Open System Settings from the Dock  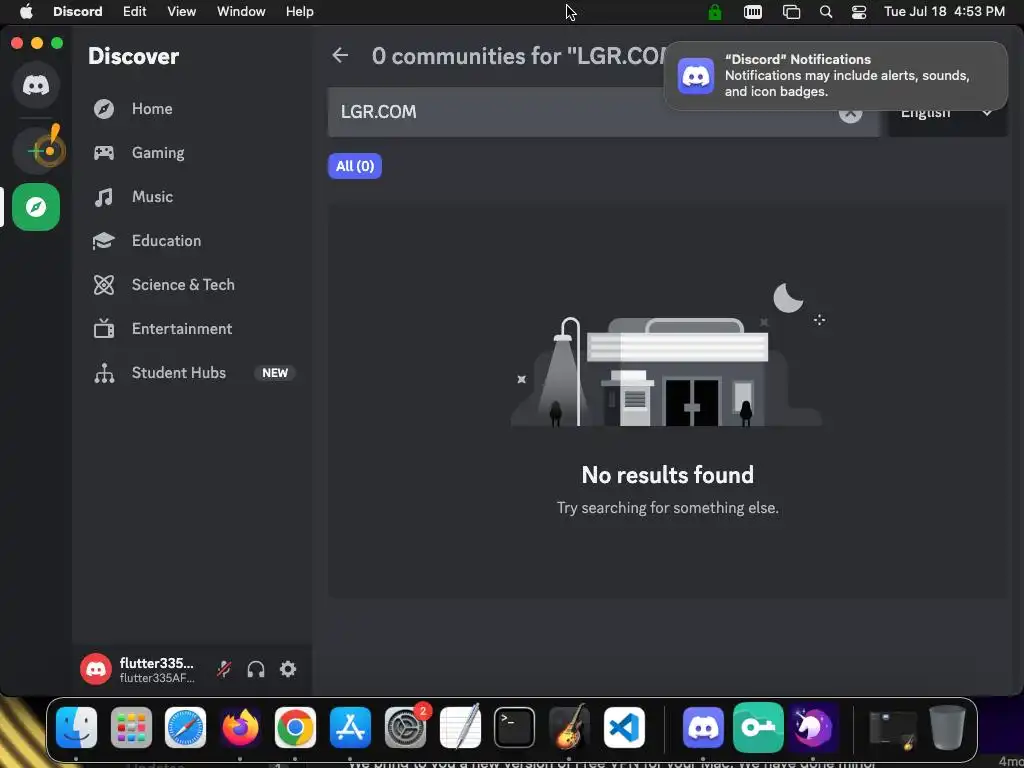(405, 728)
